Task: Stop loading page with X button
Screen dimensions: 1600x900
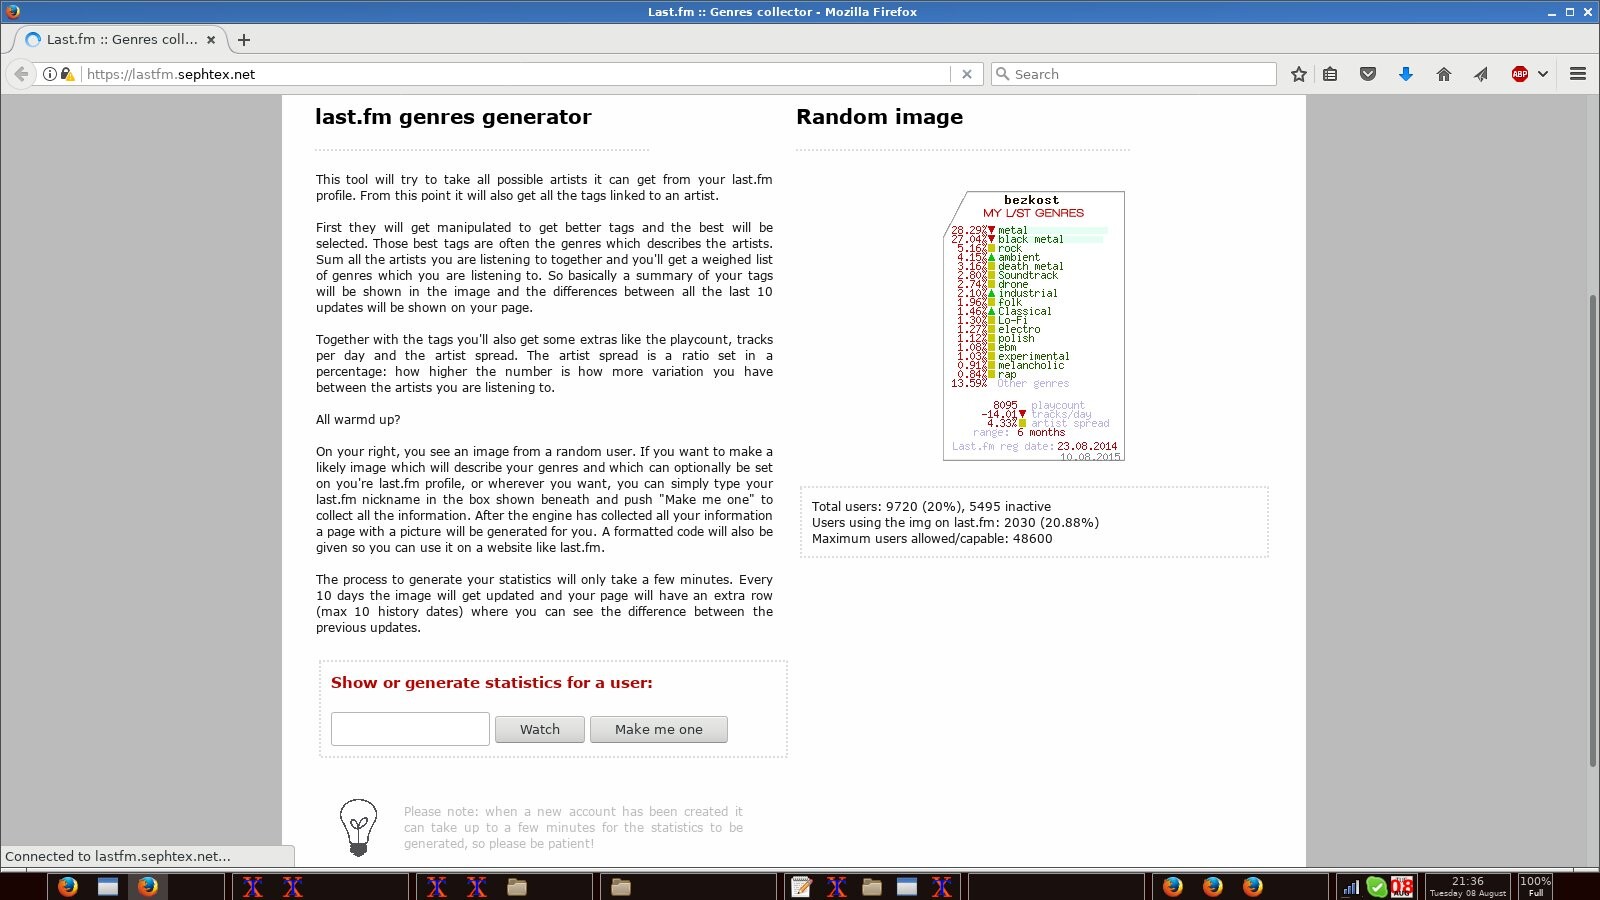Action: click(x=966, y=74)
